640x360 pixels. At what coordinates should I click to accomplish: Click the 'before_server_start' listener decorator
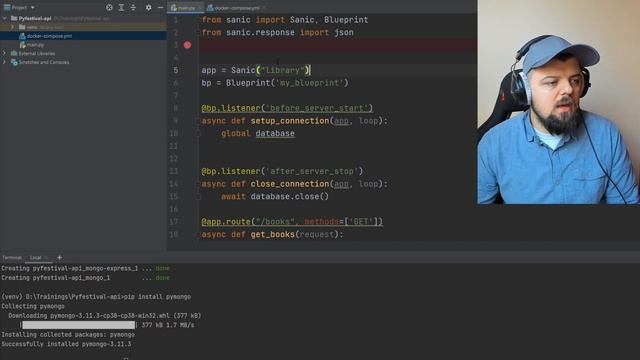pyautogui.click(x=287, y=108)
